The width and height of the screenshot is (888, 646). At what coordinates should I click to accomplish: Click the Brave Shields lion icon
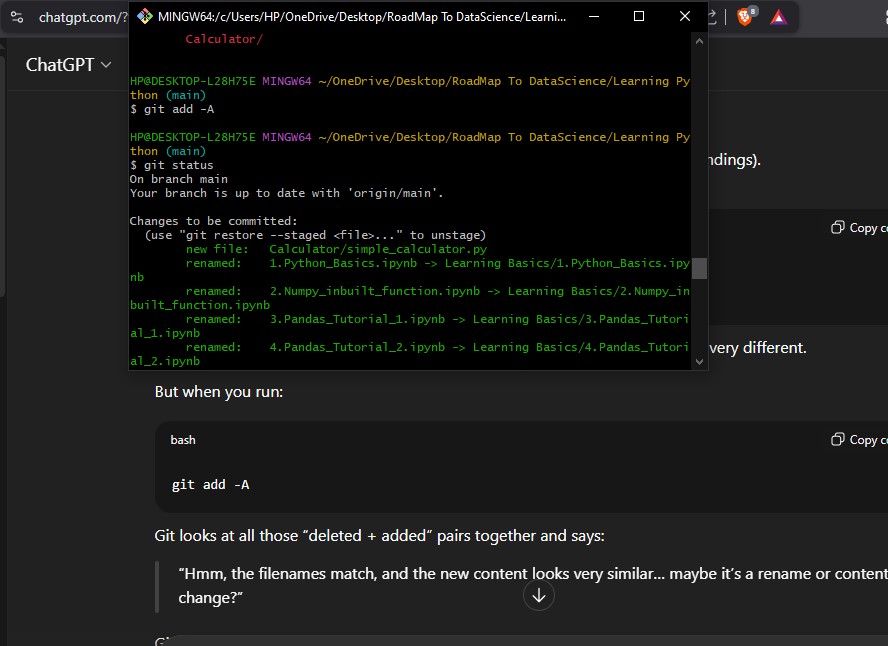click(x=745, y=17)
